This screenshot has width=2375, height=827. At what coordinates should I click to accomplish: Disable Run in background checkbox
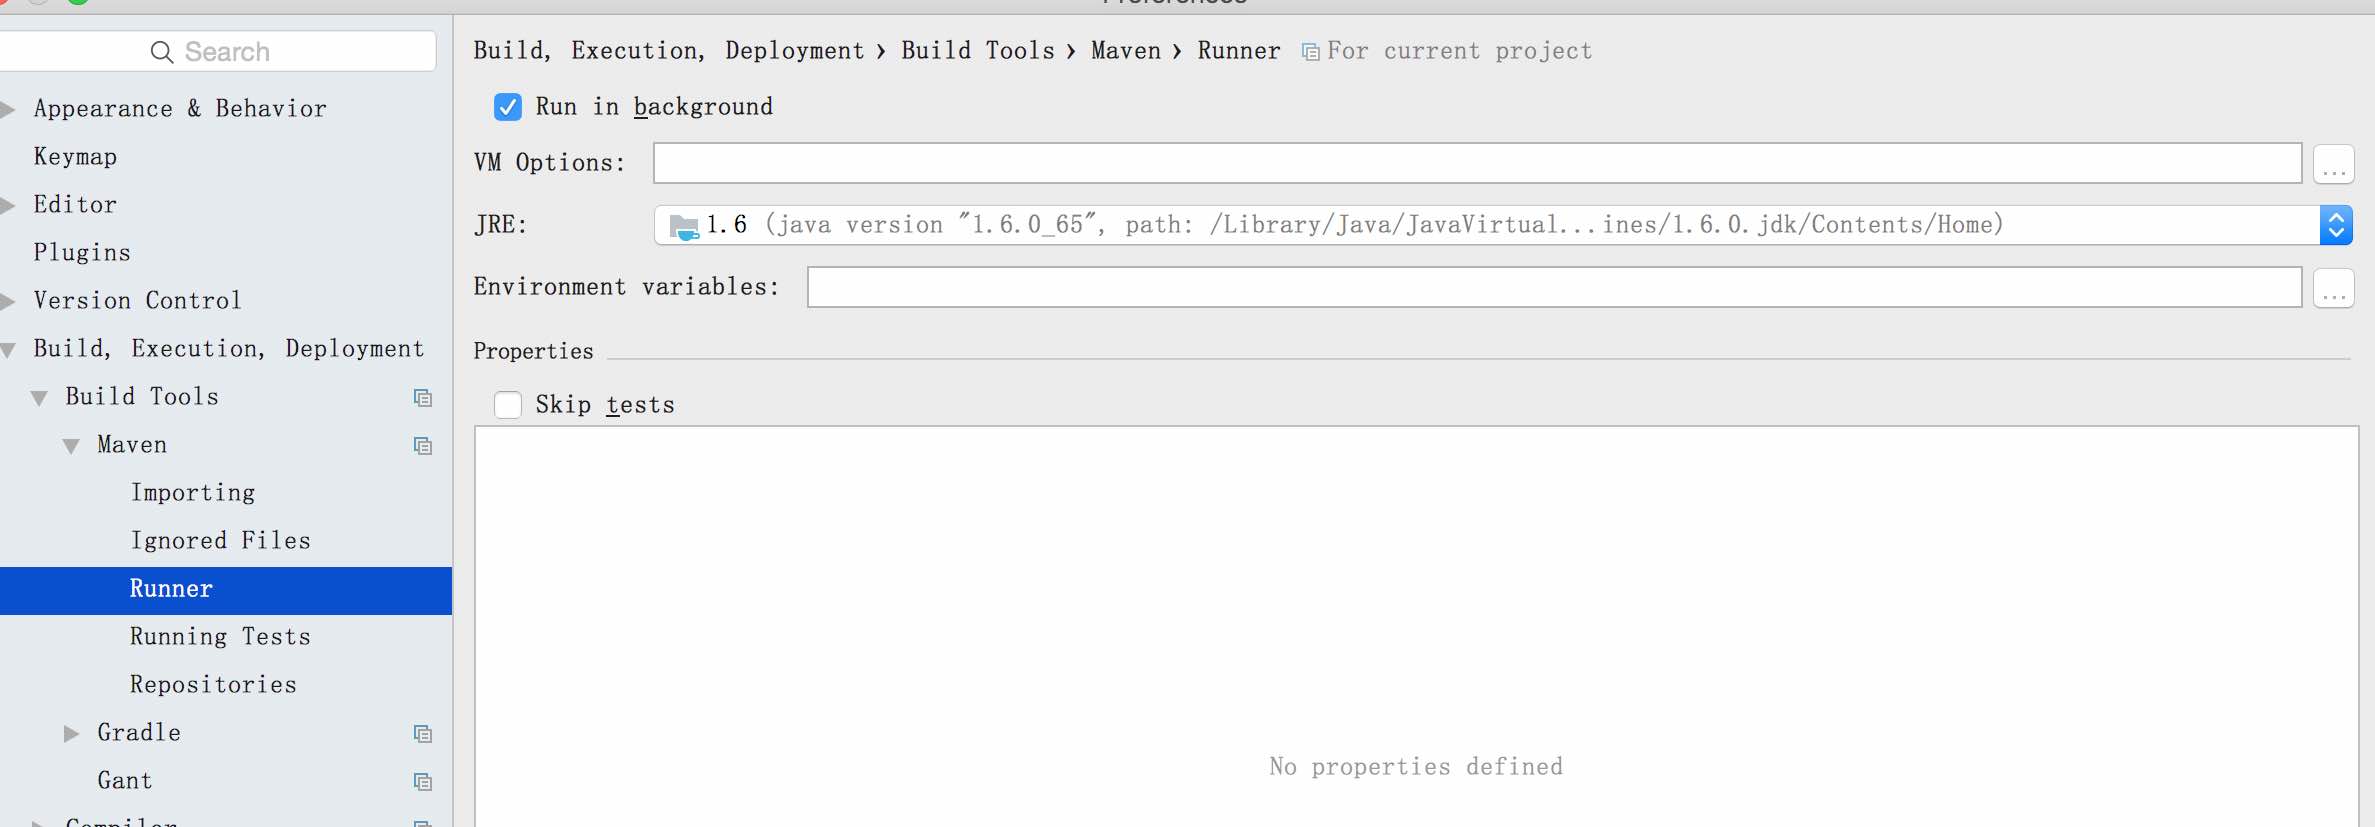coord(508,107)
